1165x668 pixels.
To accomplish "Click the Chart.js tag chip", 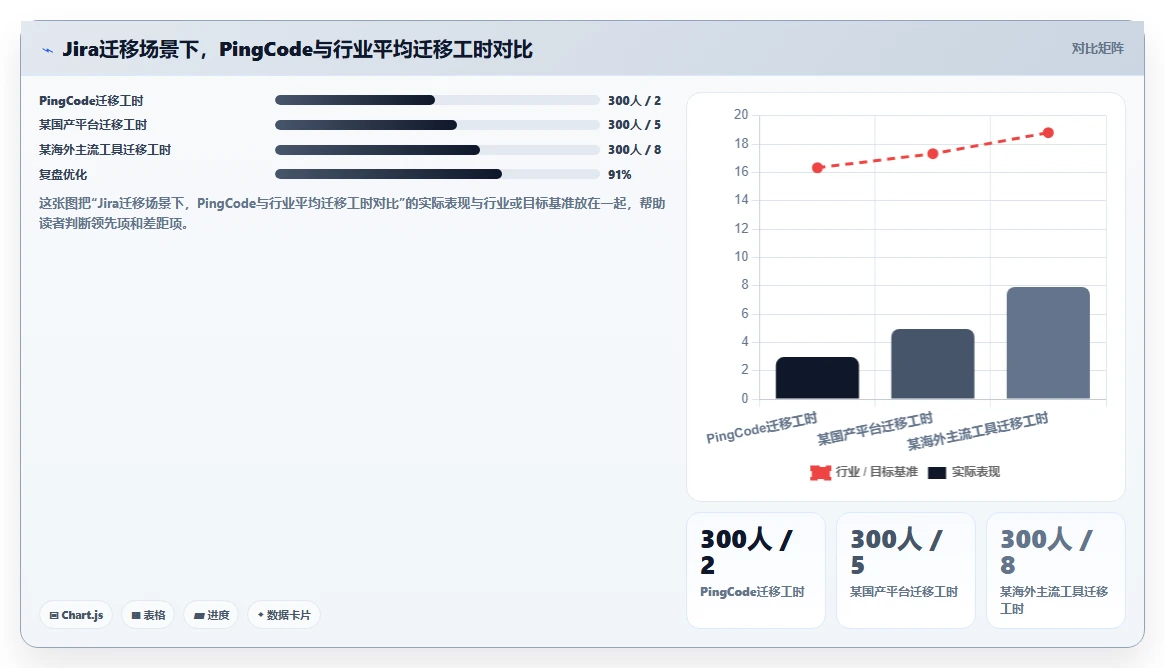I will (76, 615).
